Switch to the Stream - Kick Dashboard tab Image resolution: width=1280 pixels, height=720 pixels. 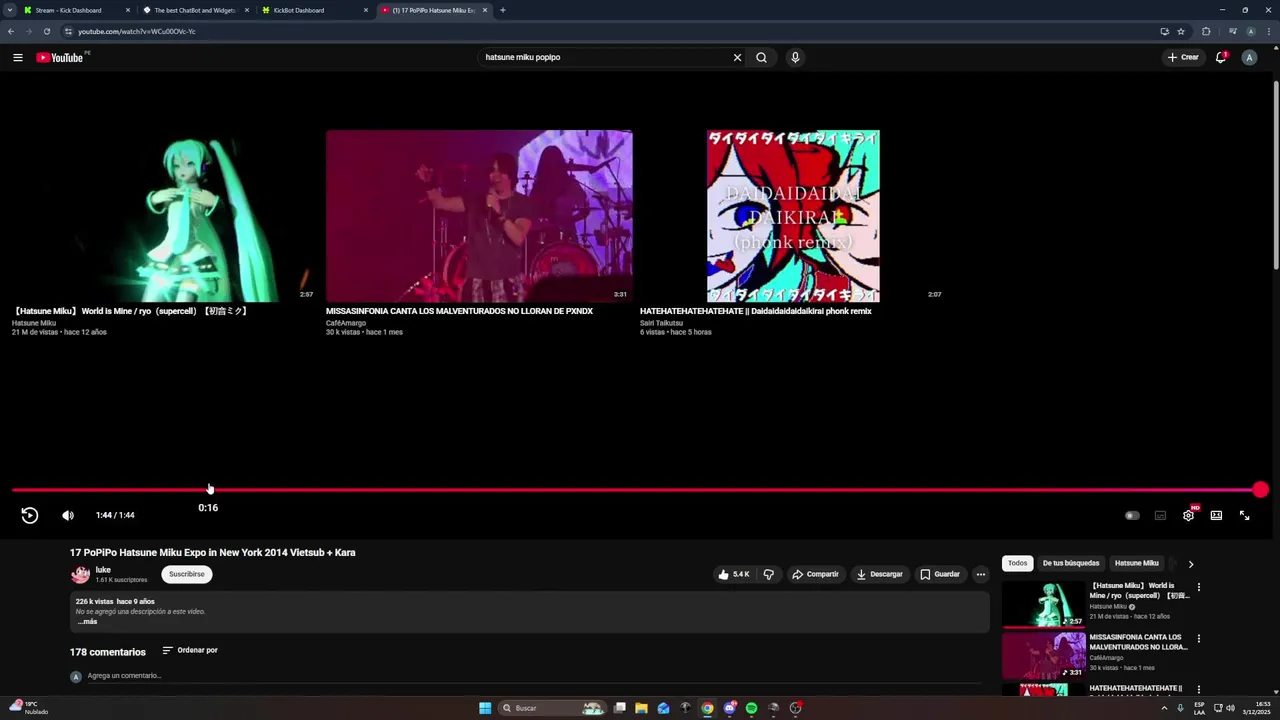[75, 10]
